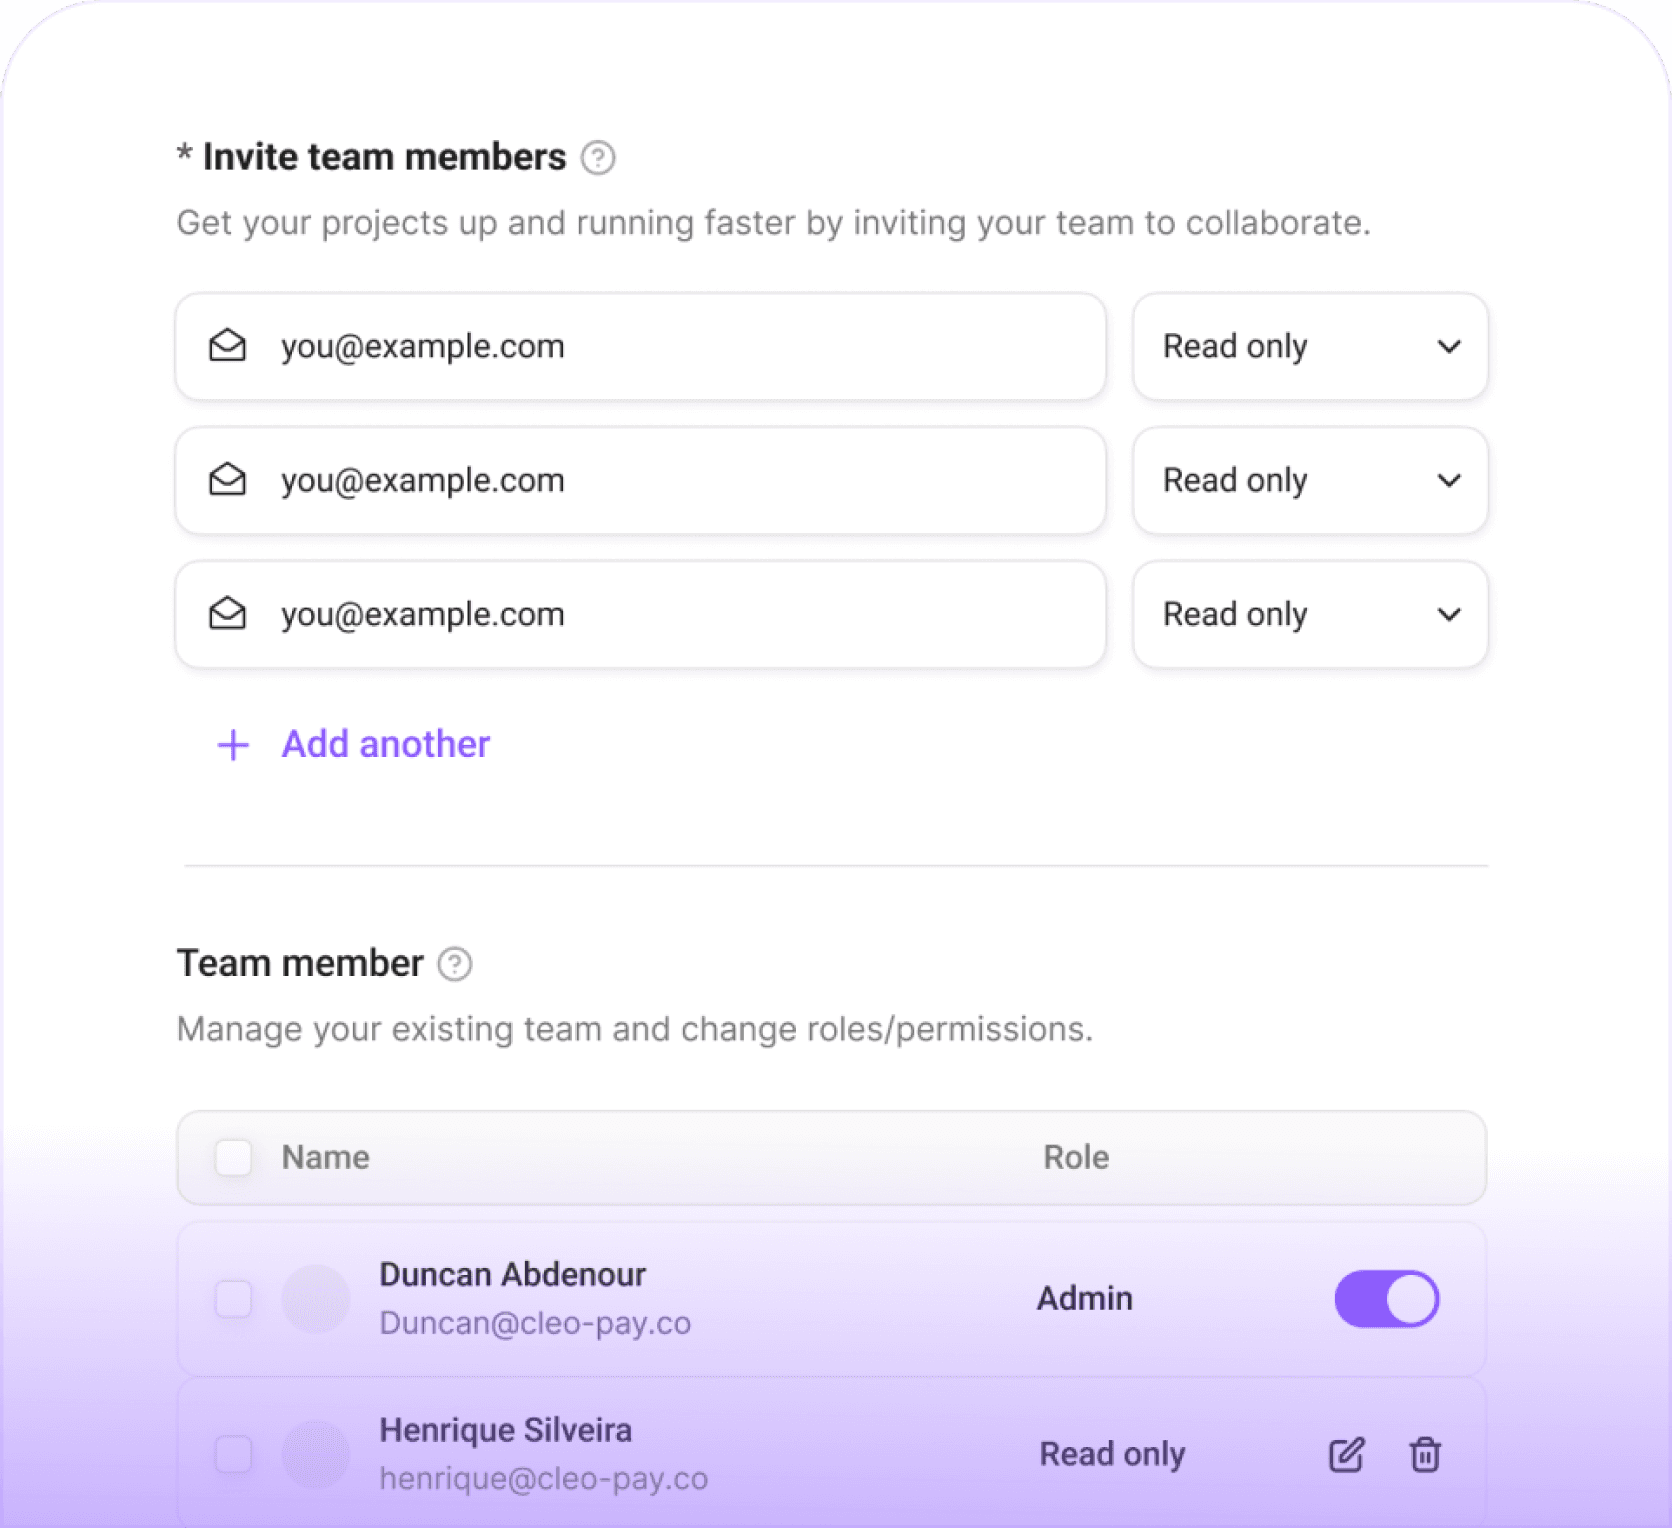This screenshot has width=1672, height=1528.
Task: Click help icon beside Team member heading
Action: tap(455, 964)
